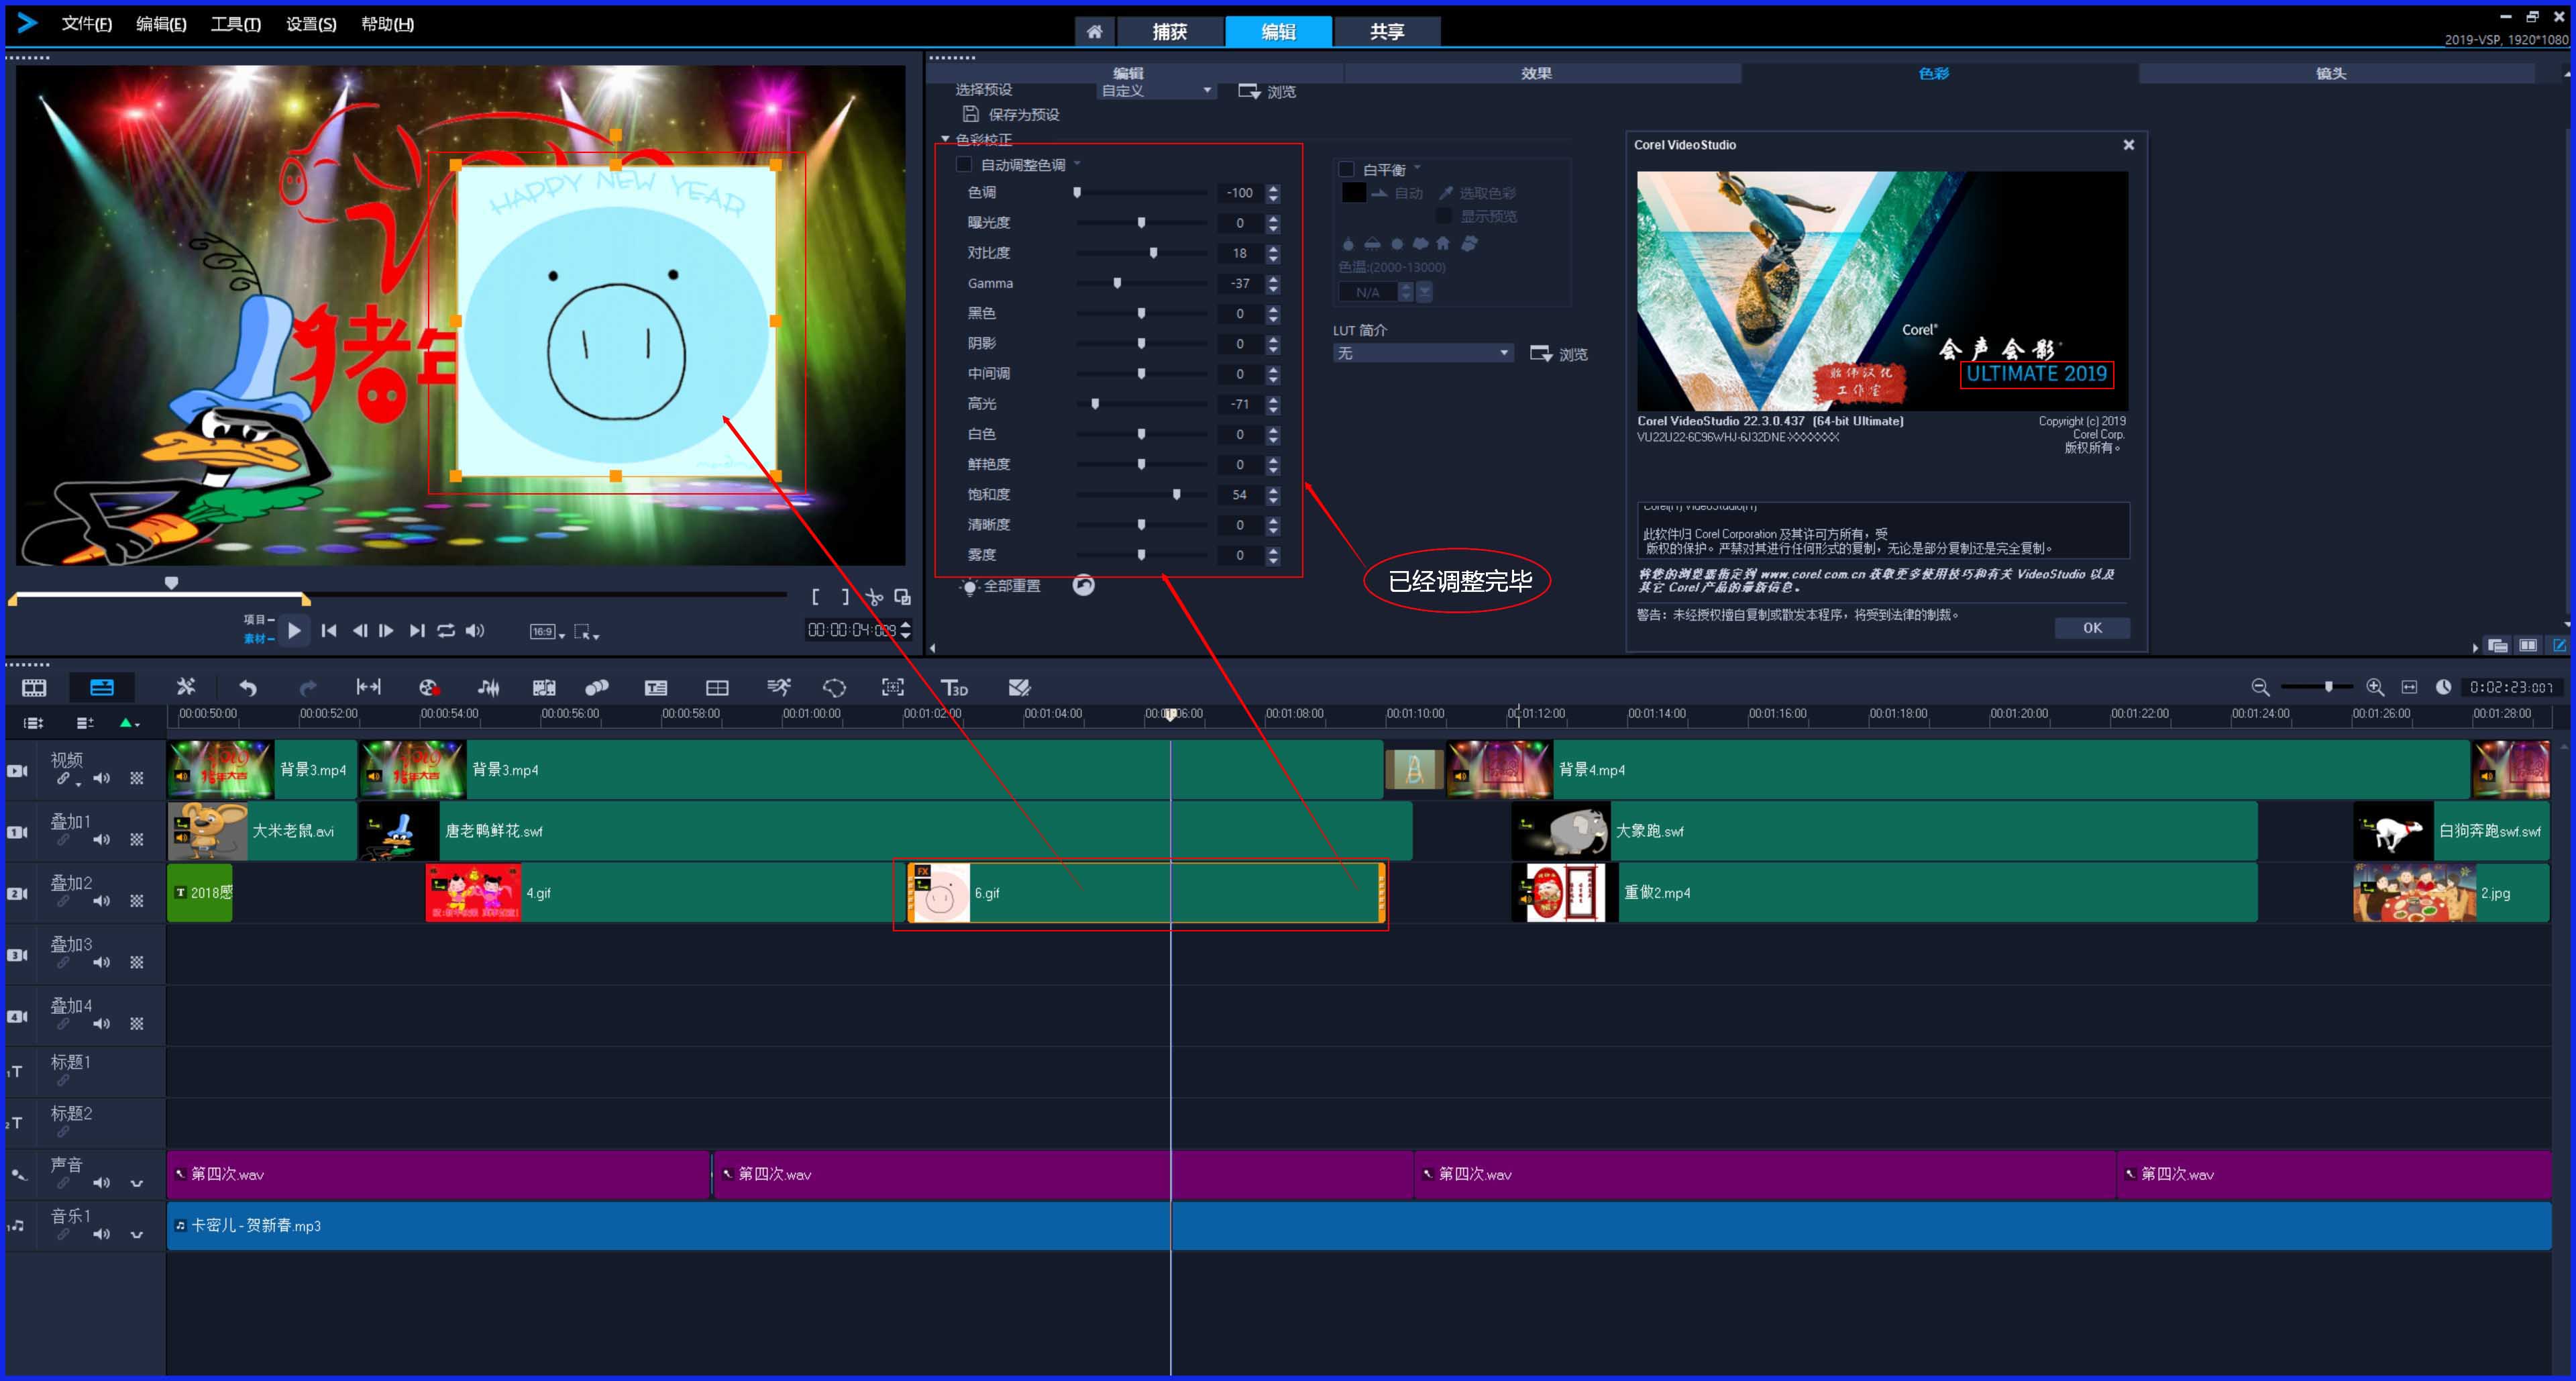2576x1381 pixels.
Task: Zoom out timeline magnifier icon
Action: pyautogui.click(x=2260, y=688)
